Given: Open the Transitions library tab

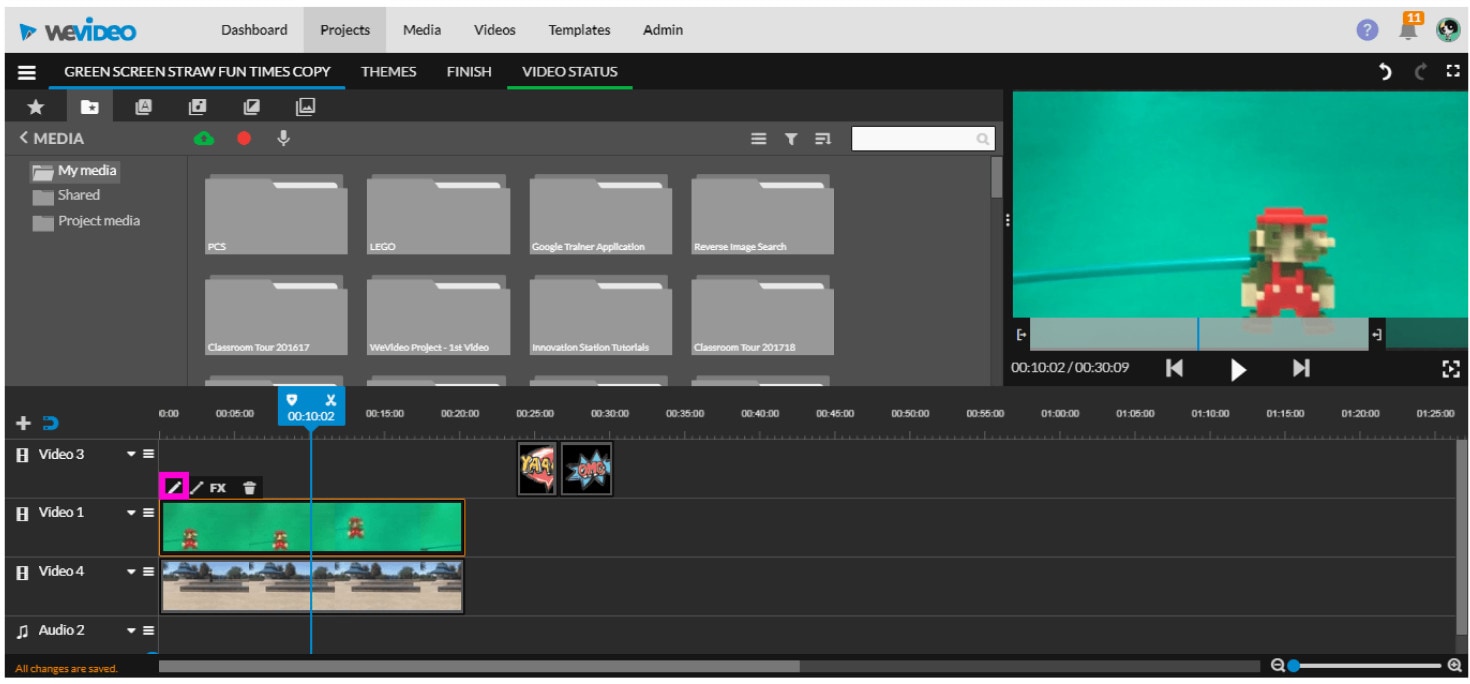Looking at the screenshot, I should 252,107.
